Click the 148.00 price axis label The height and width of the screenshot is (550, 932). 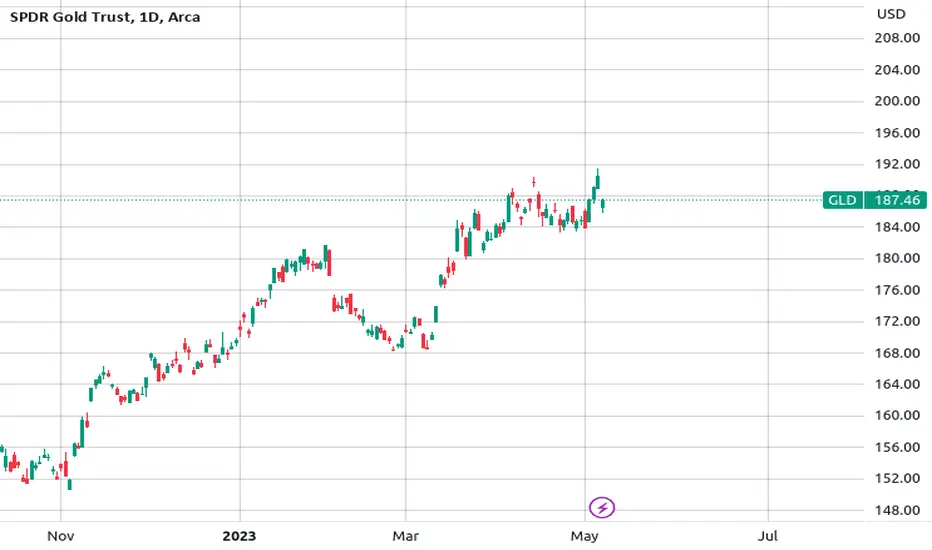pyautogui.click(x=897, y=510)
